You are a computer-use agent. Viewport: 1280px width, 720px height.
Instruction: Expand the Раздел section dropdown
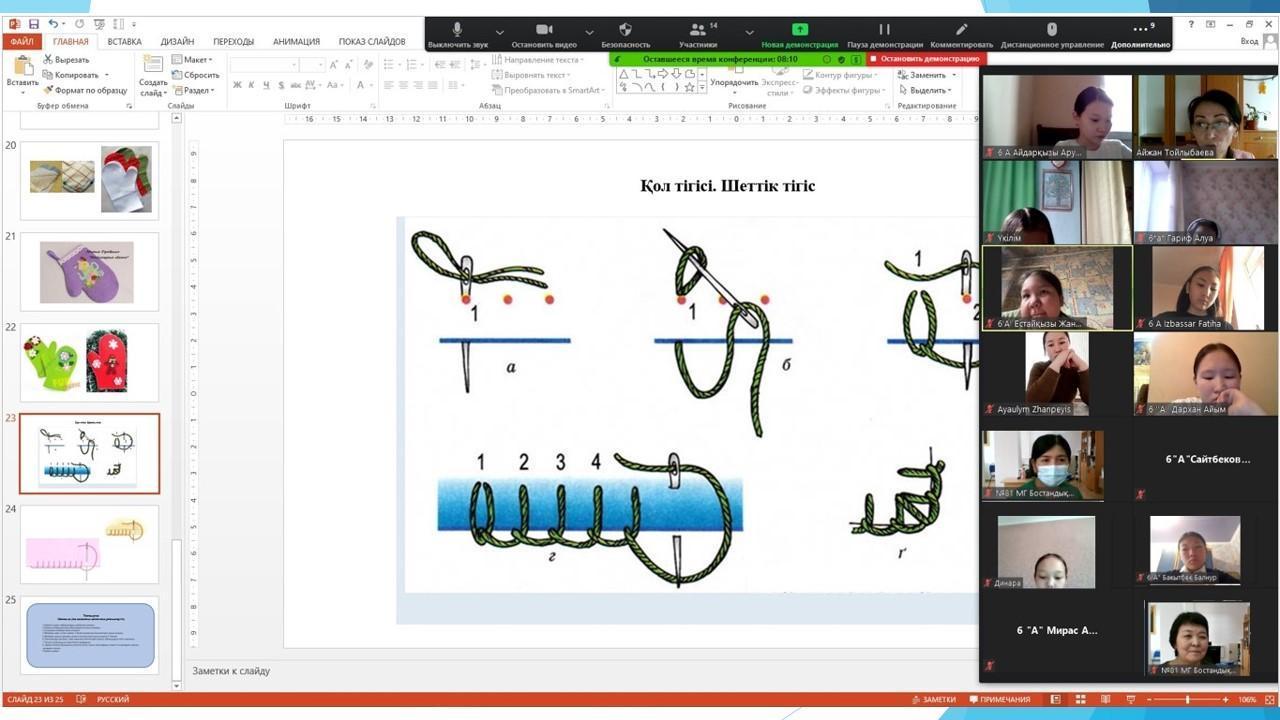pos(194,90)
